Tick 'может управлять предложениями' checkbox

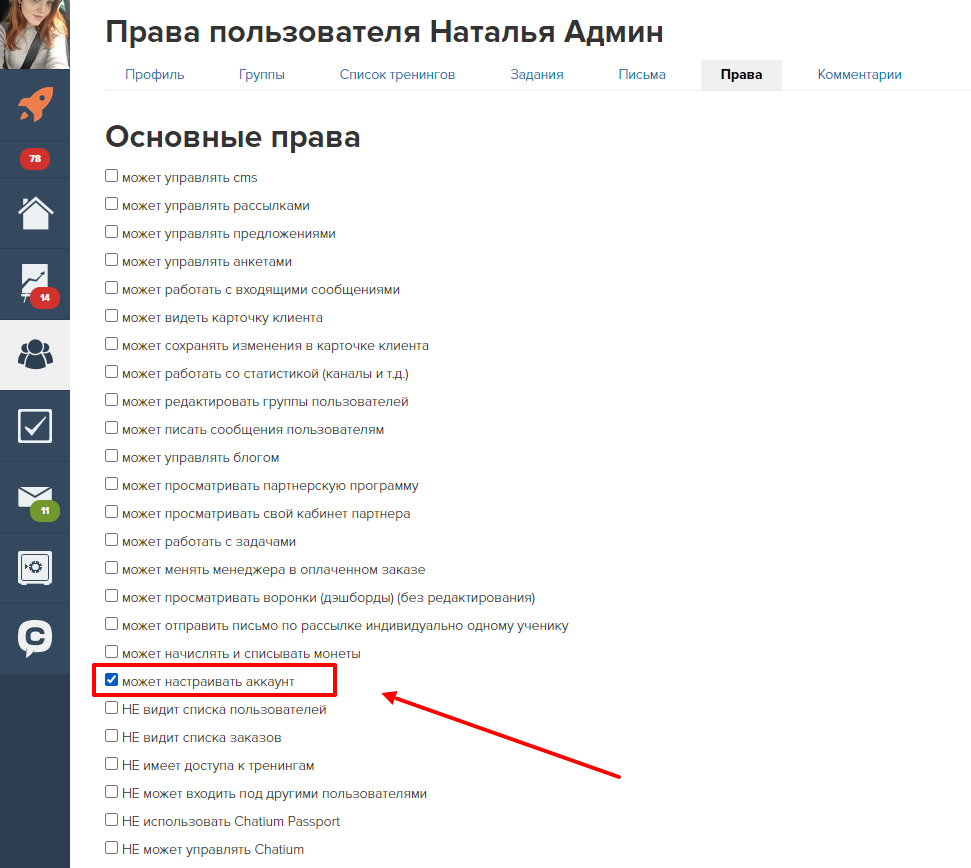click(x=111, y=232)
